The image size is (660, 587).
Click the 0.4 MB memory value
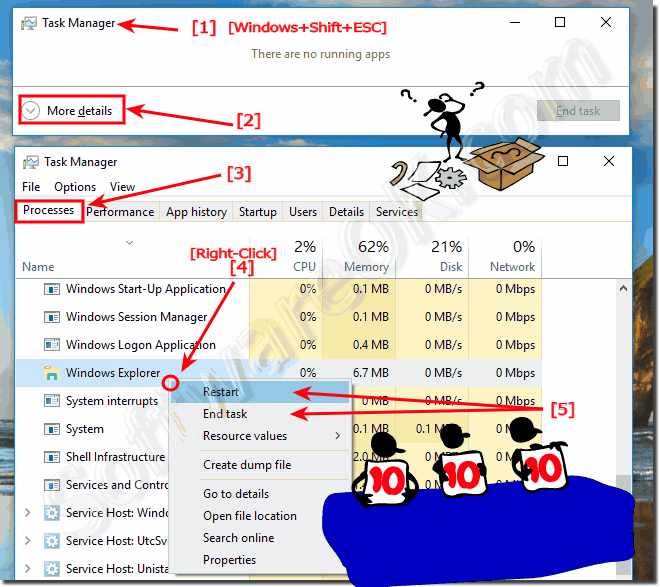coord(371,345)
